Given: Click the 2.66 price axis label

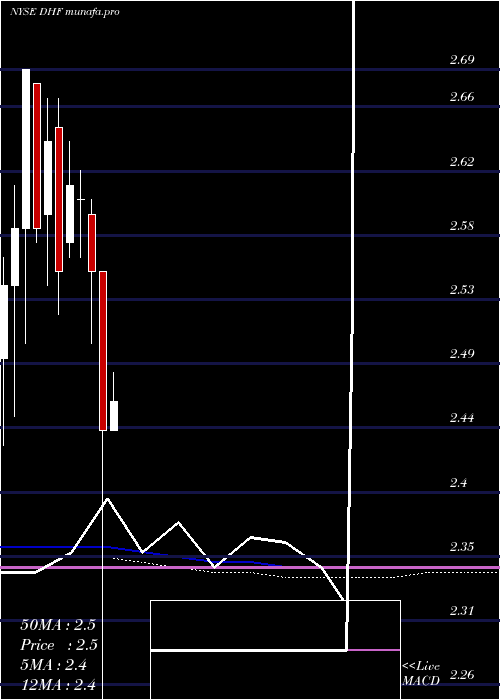Looking at the screenshot, I should (462, 97).
